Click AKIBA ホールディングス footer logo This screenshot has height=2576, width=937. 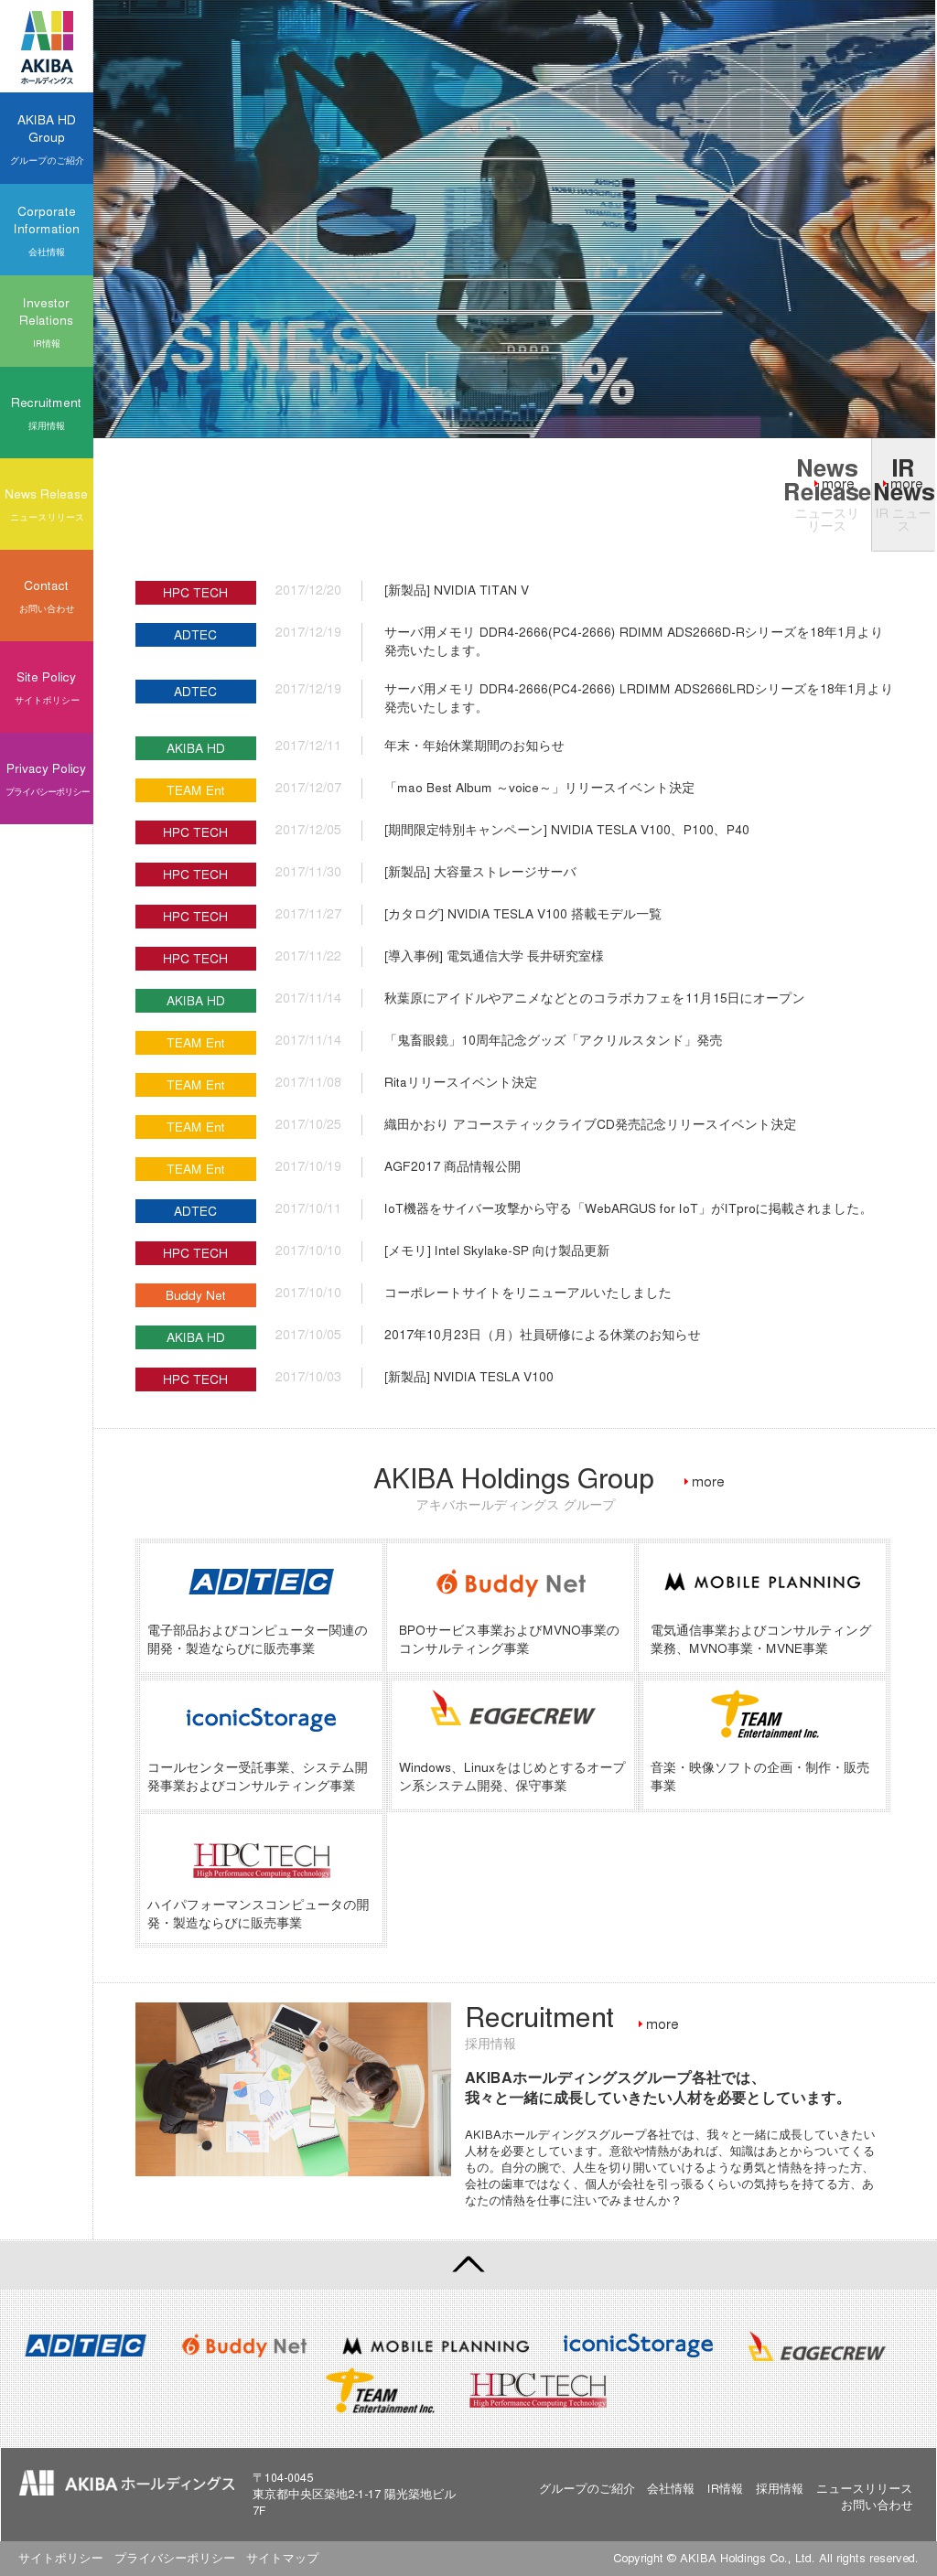127,2482
